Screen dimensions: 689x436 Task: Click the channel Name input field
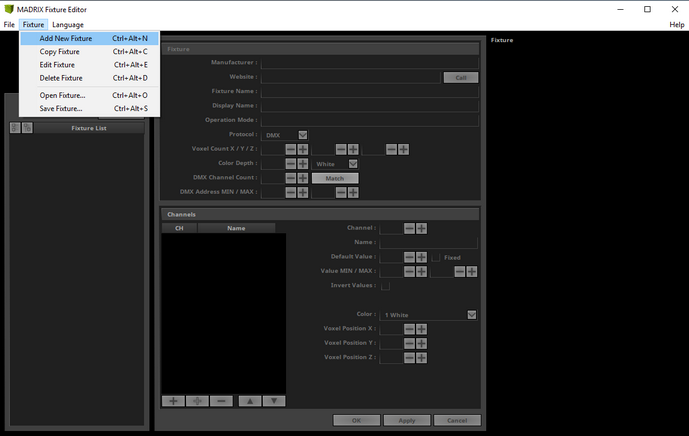pyautogui.click(x=428, y=243)
